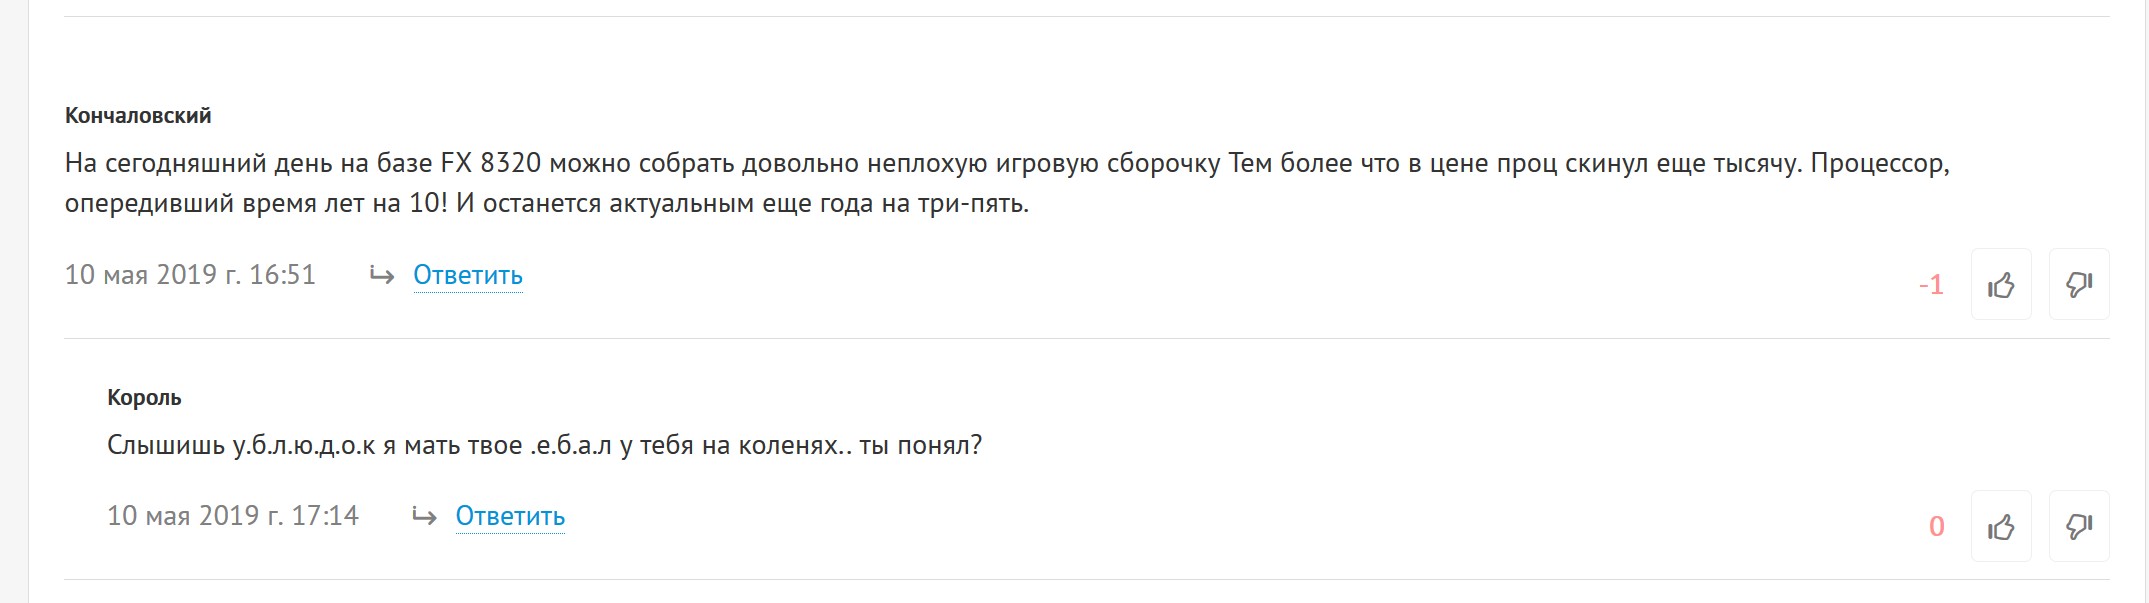Give thumbs down to Король's reply
This screenshot has width=2149, height=603.
[2079, 527]
